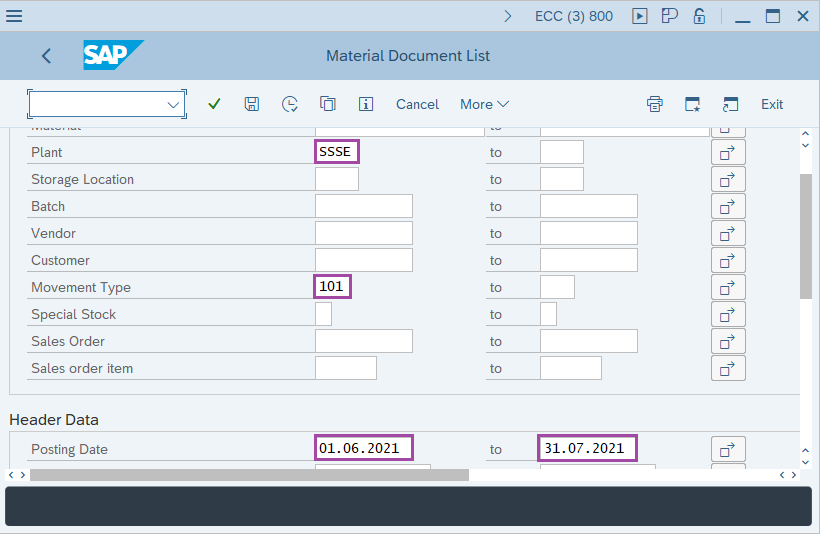
Task: Click the Storage Location 'to' field
Action: coord(562,179)
